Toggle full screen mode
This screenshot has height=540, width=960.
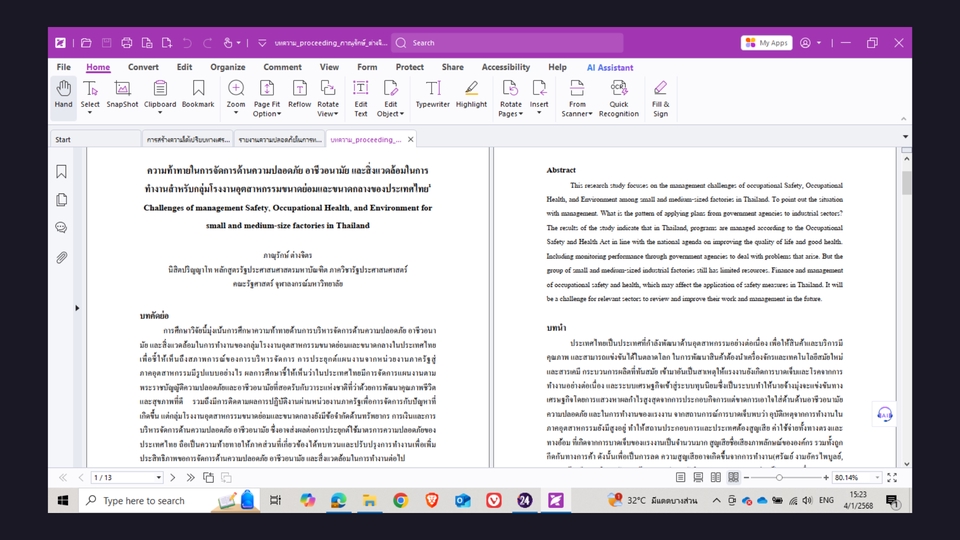(x=892, y=478)
